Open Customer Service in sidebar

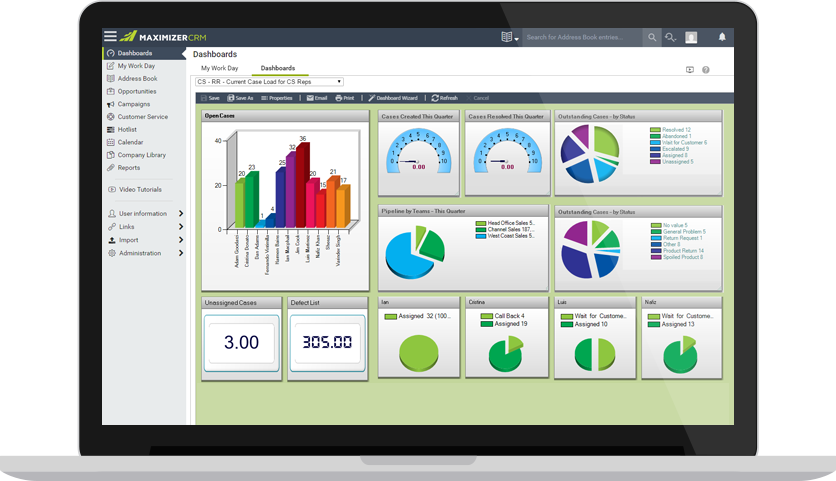point(142,117)
